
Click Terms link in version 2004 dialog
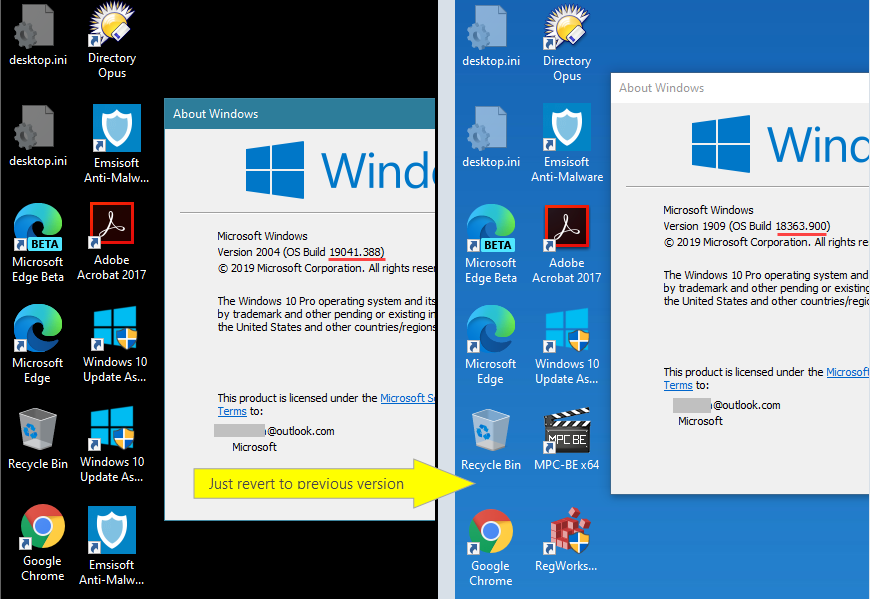[x=232, y=412]
